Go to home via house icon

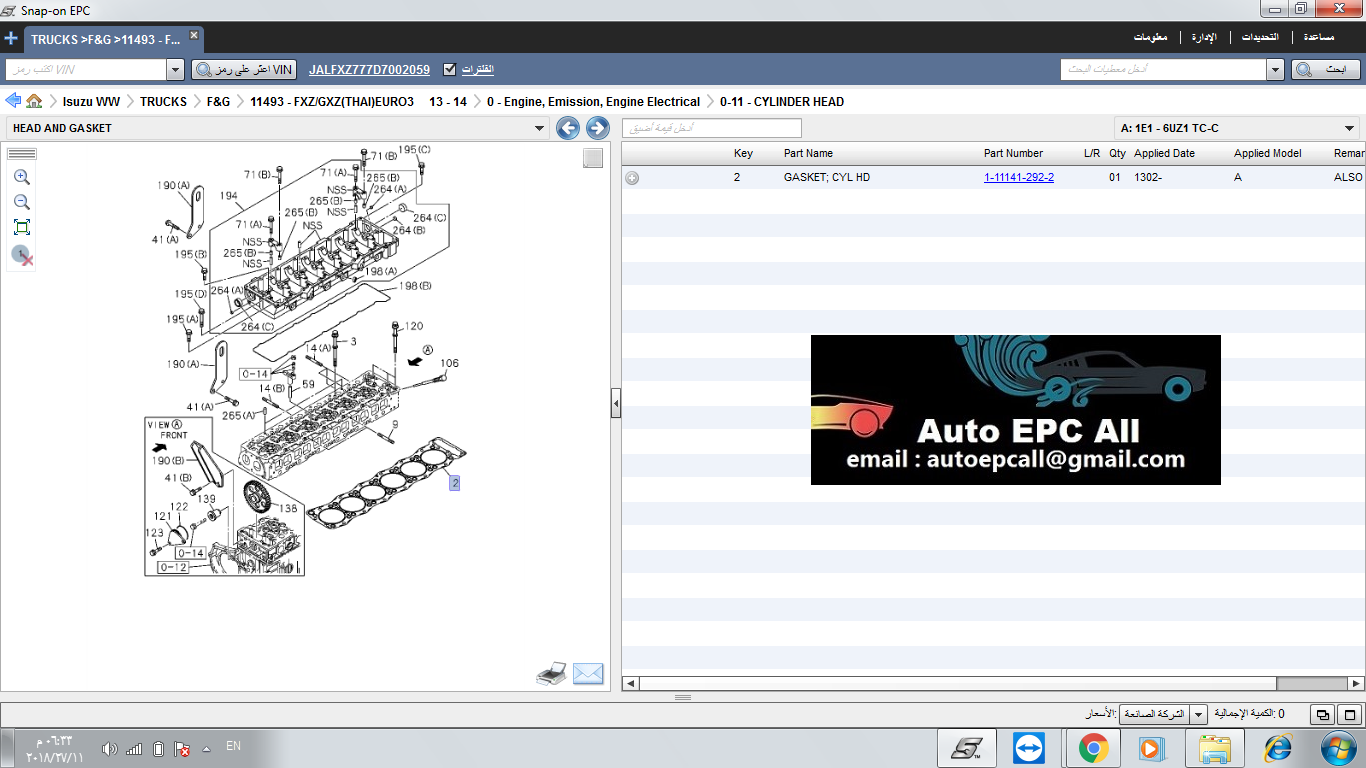coord(35,101)
